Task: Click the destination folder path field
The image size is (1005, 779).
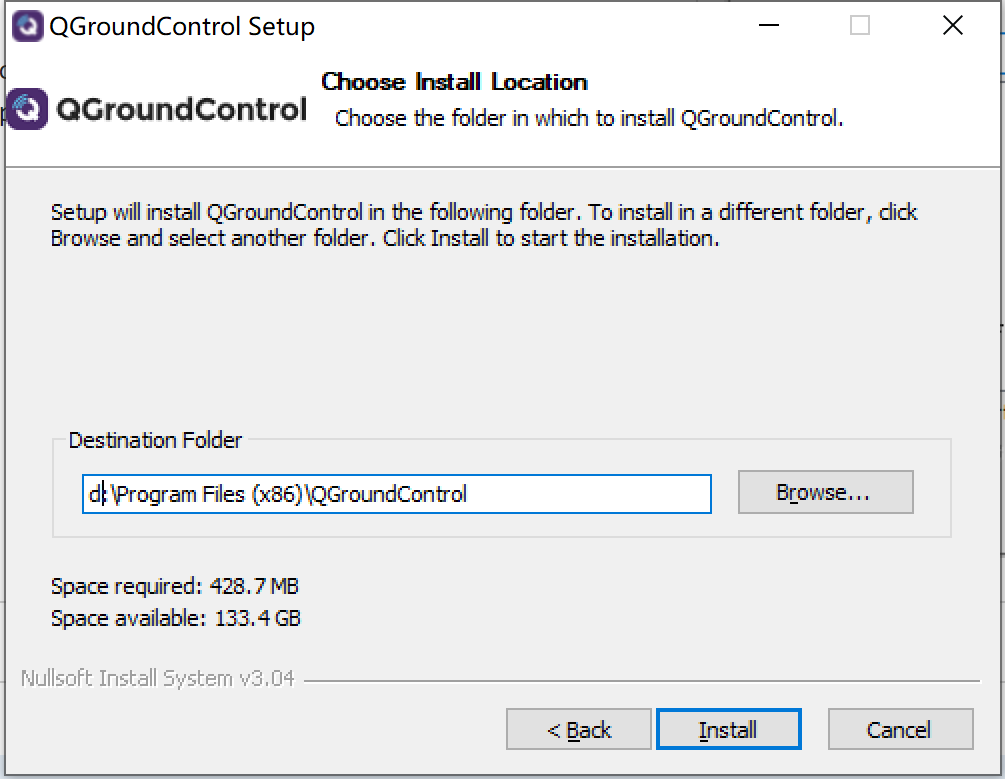Action: click(396, 494)
